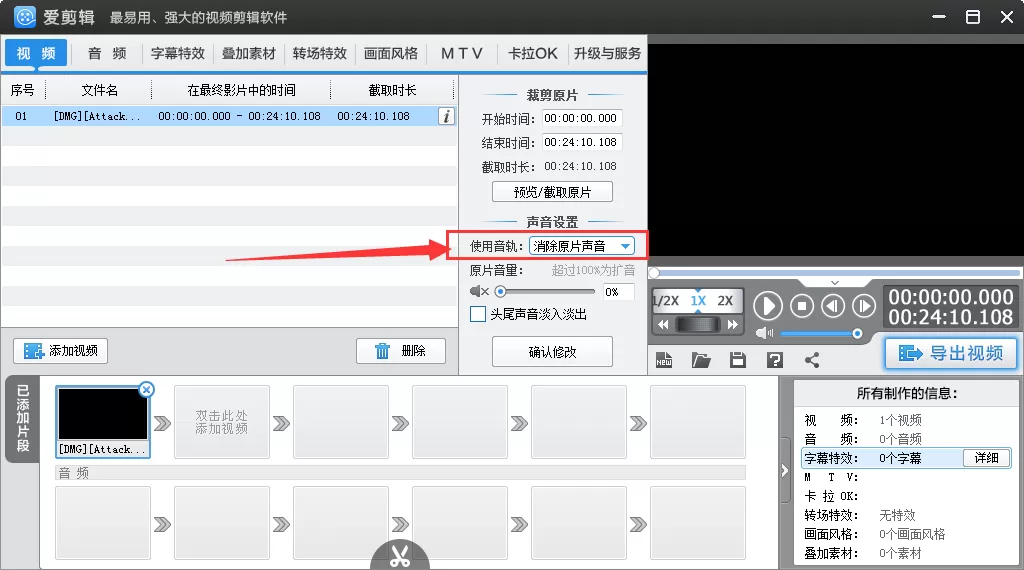Step back one frame
Image resolution: width=1024 pixels, height=570 pixels.
click(x=833, y=306)
